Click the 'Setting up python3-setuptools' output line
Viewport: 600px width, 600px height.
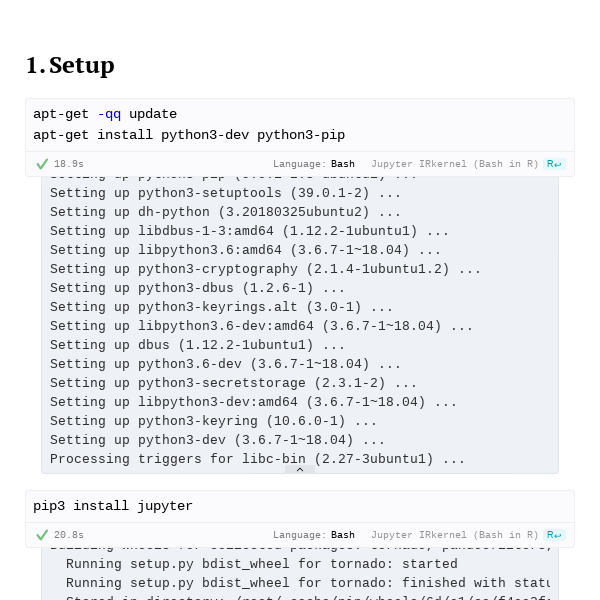(225, 193)
